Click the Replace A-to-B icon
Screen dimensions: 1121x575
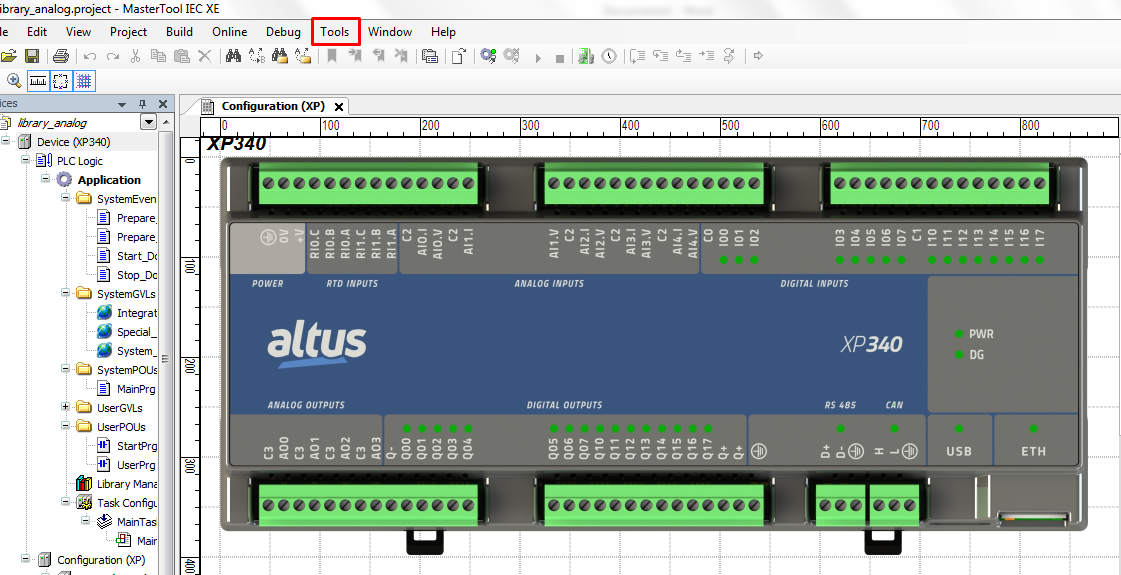point(257,56)
